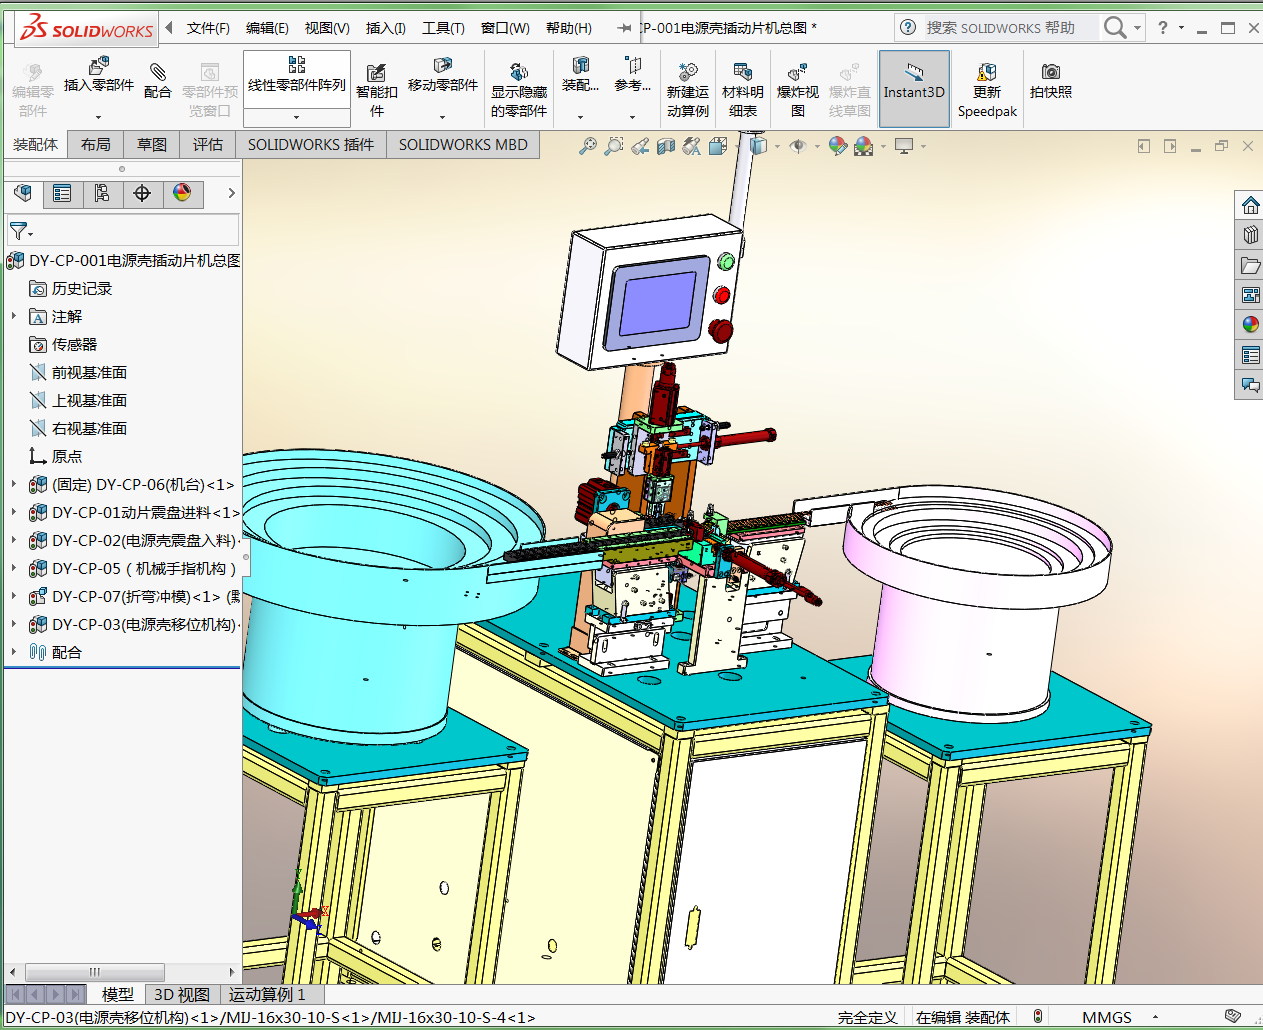Open the 工具(T) menu
The height and width of the screenshot is (1030, 1263).
click(x=443, y=28)
